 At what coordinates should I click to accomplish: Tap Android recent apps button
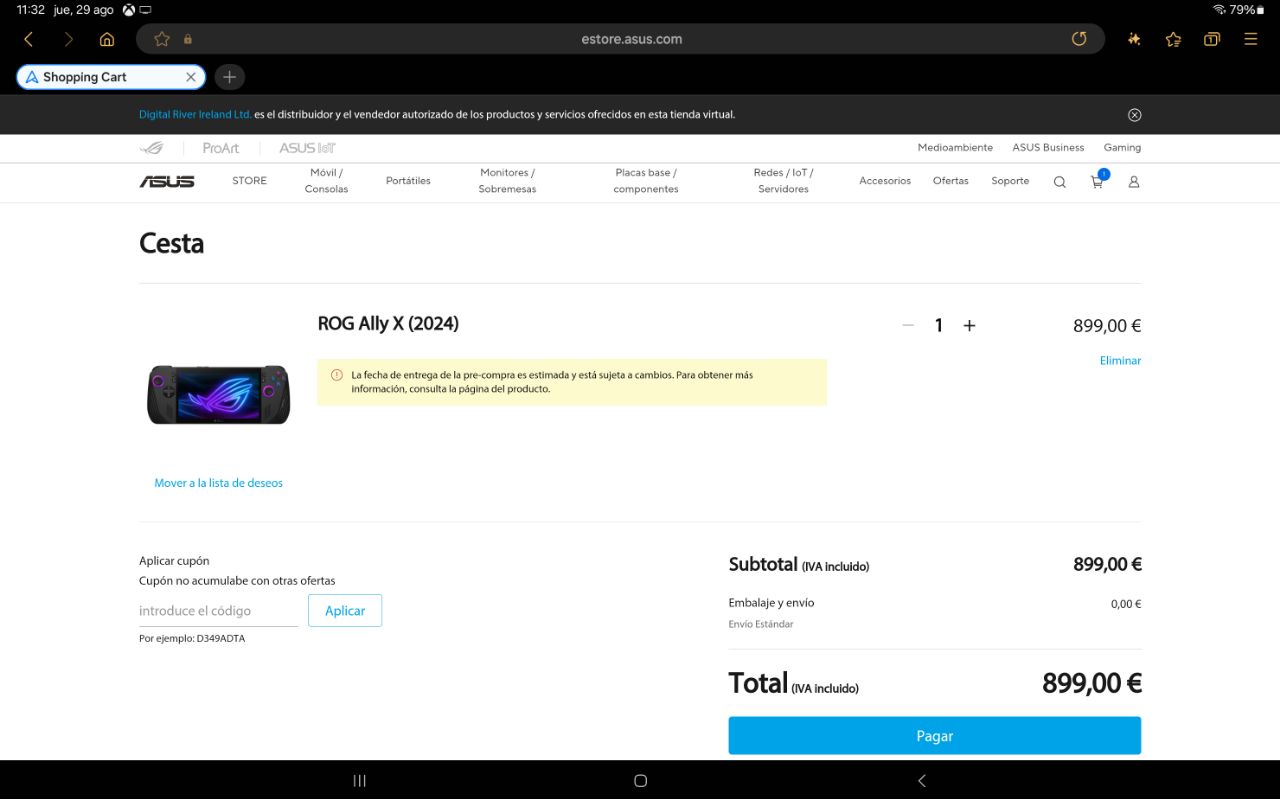(360, 780)
